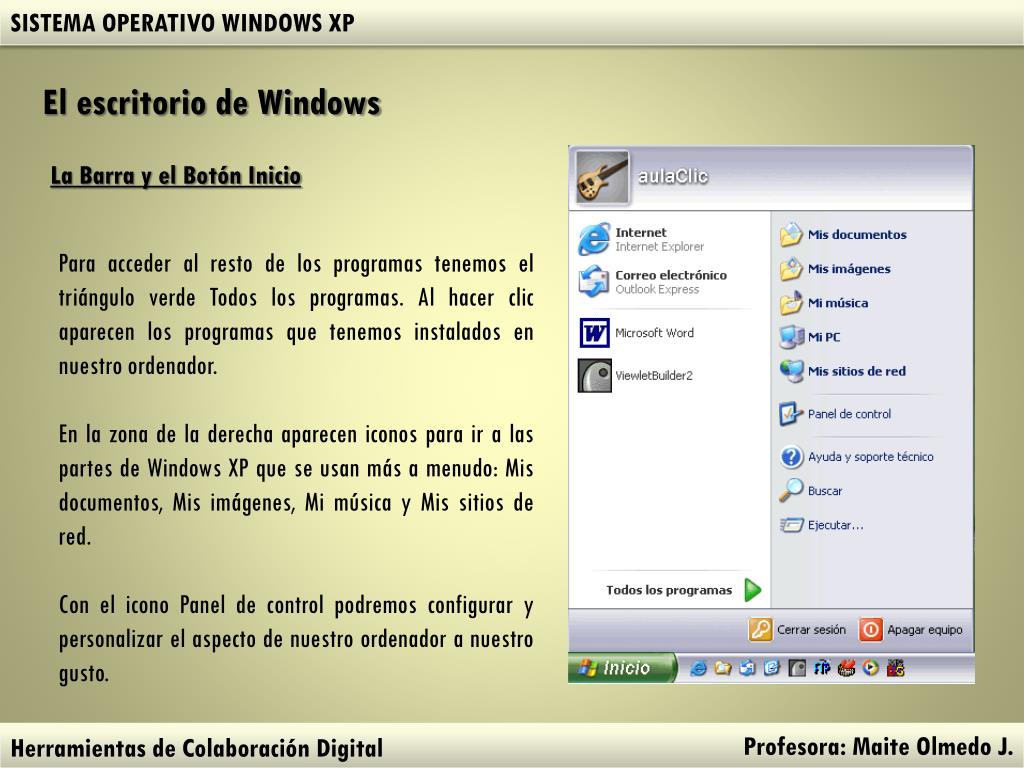
Task: Open Panel de control
Action: [835, 414]
